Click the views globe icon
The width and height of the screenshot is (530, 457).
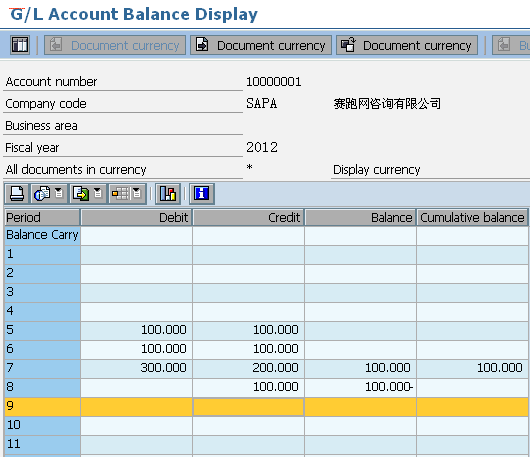[x=42, y=194]
